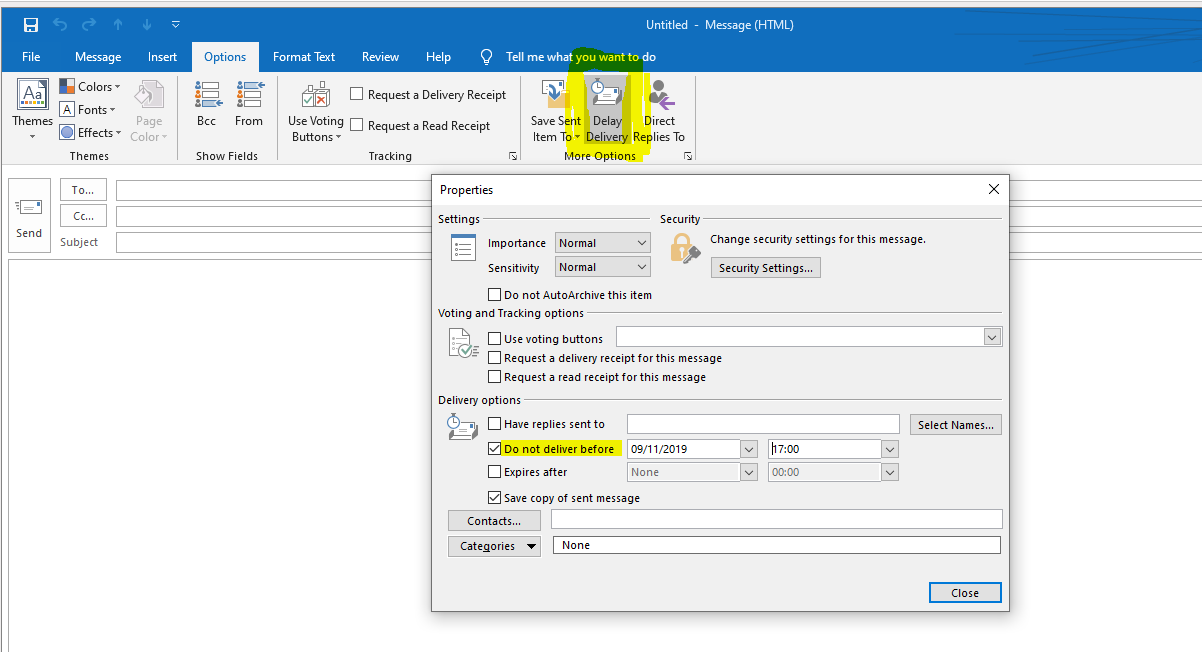The width and height of the screenshot is (1202, 652).
Task: Open the Use Voting Buttons menu
Action: (x=316, y=111)
